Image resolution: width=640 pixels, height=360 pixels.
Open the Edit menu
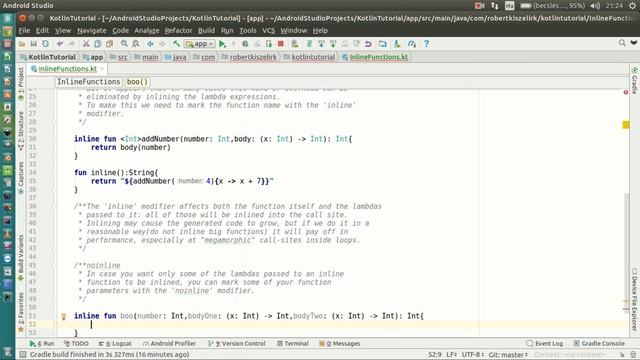click(42, 31)
